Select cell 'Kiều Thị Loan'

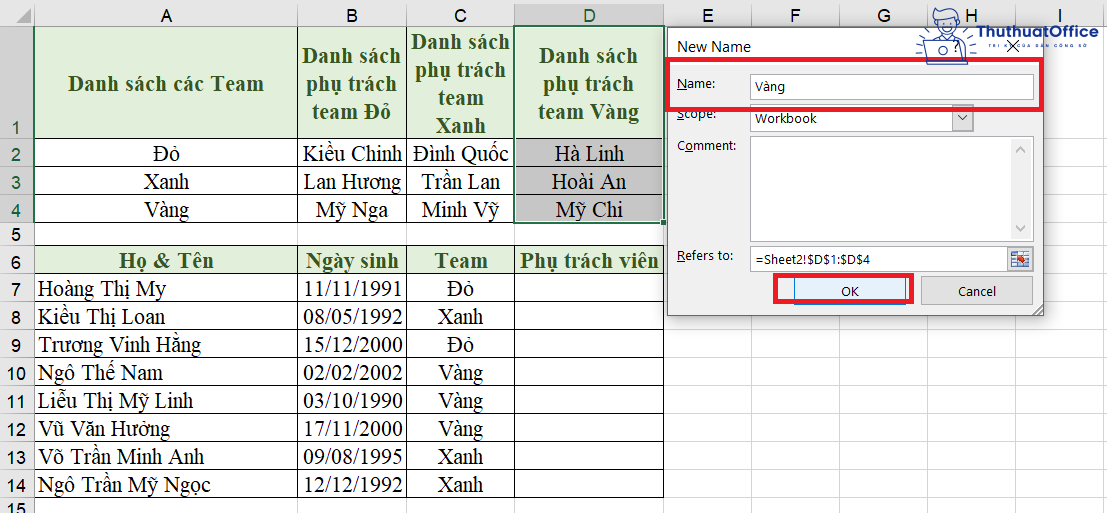point(166,315)
